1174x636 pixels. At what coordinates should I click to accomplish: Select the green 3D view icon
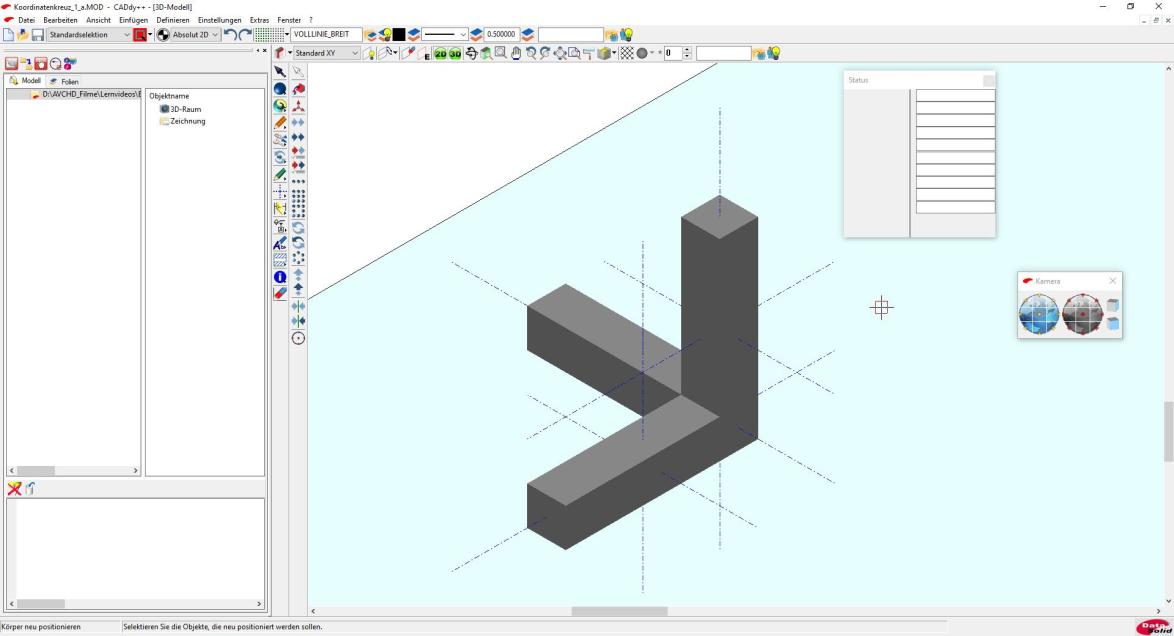(x=456, y=53)
